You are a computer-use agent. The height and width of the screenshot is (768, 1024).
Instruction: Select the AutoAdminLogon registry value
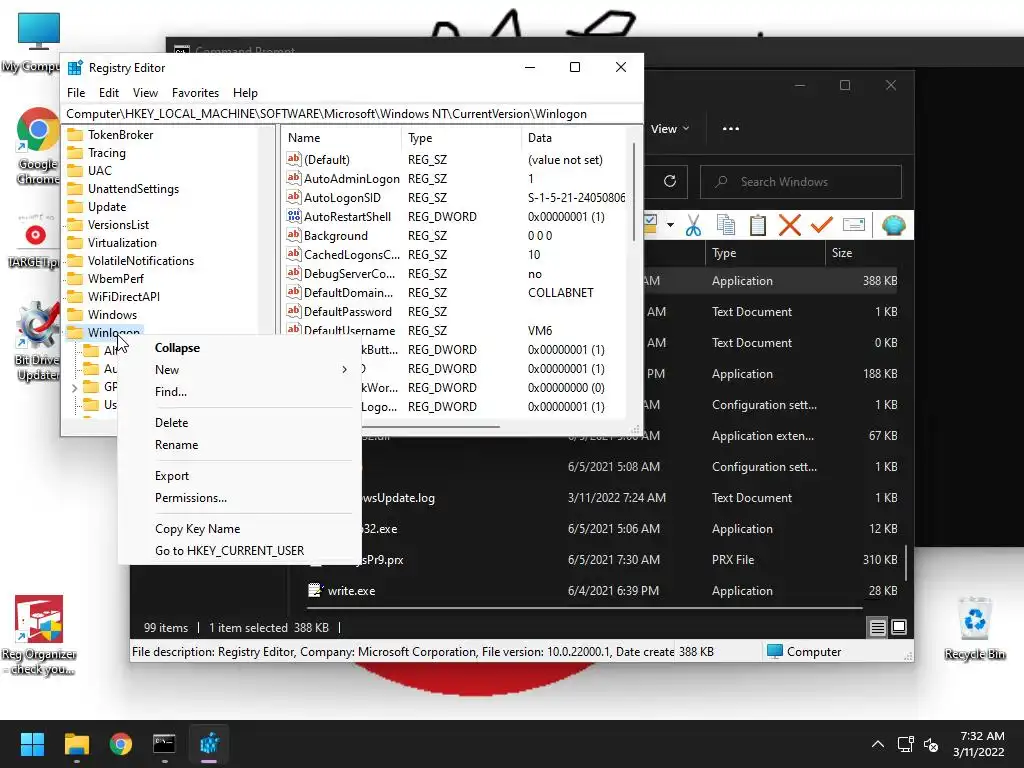pos(351,179)
